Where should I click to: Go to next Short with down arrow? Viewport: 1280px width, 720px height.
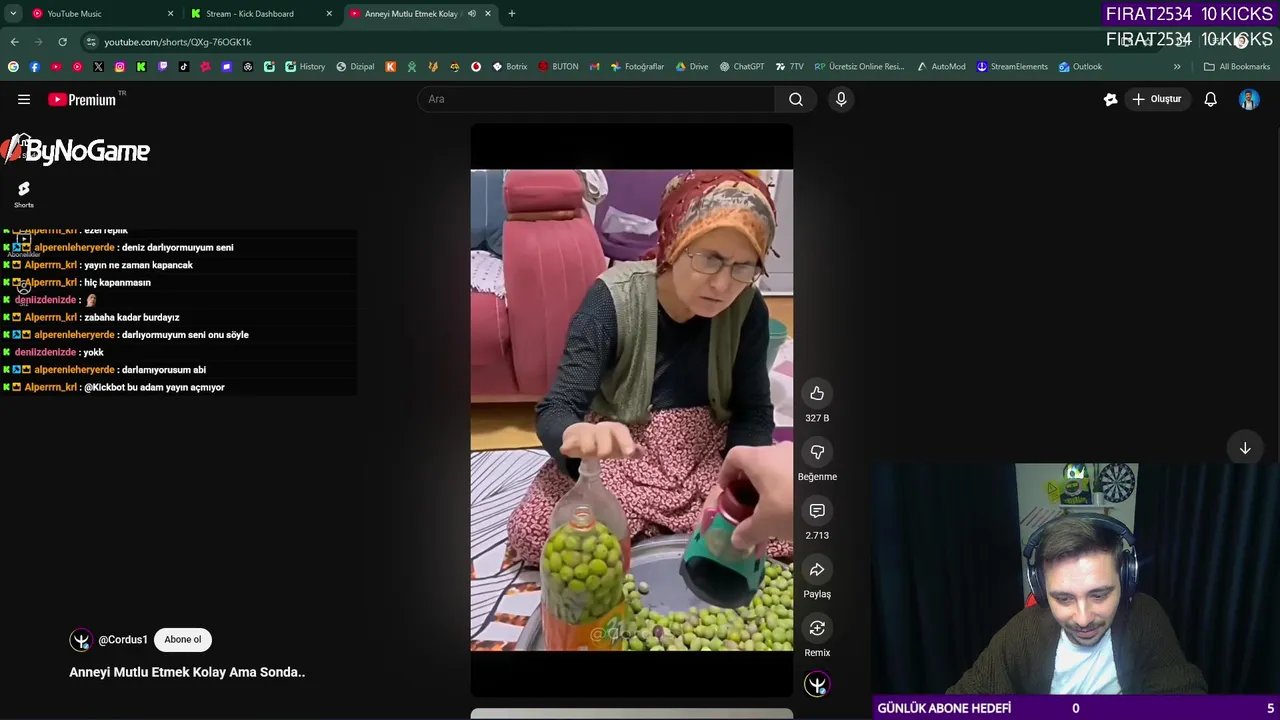[1245, 449]
